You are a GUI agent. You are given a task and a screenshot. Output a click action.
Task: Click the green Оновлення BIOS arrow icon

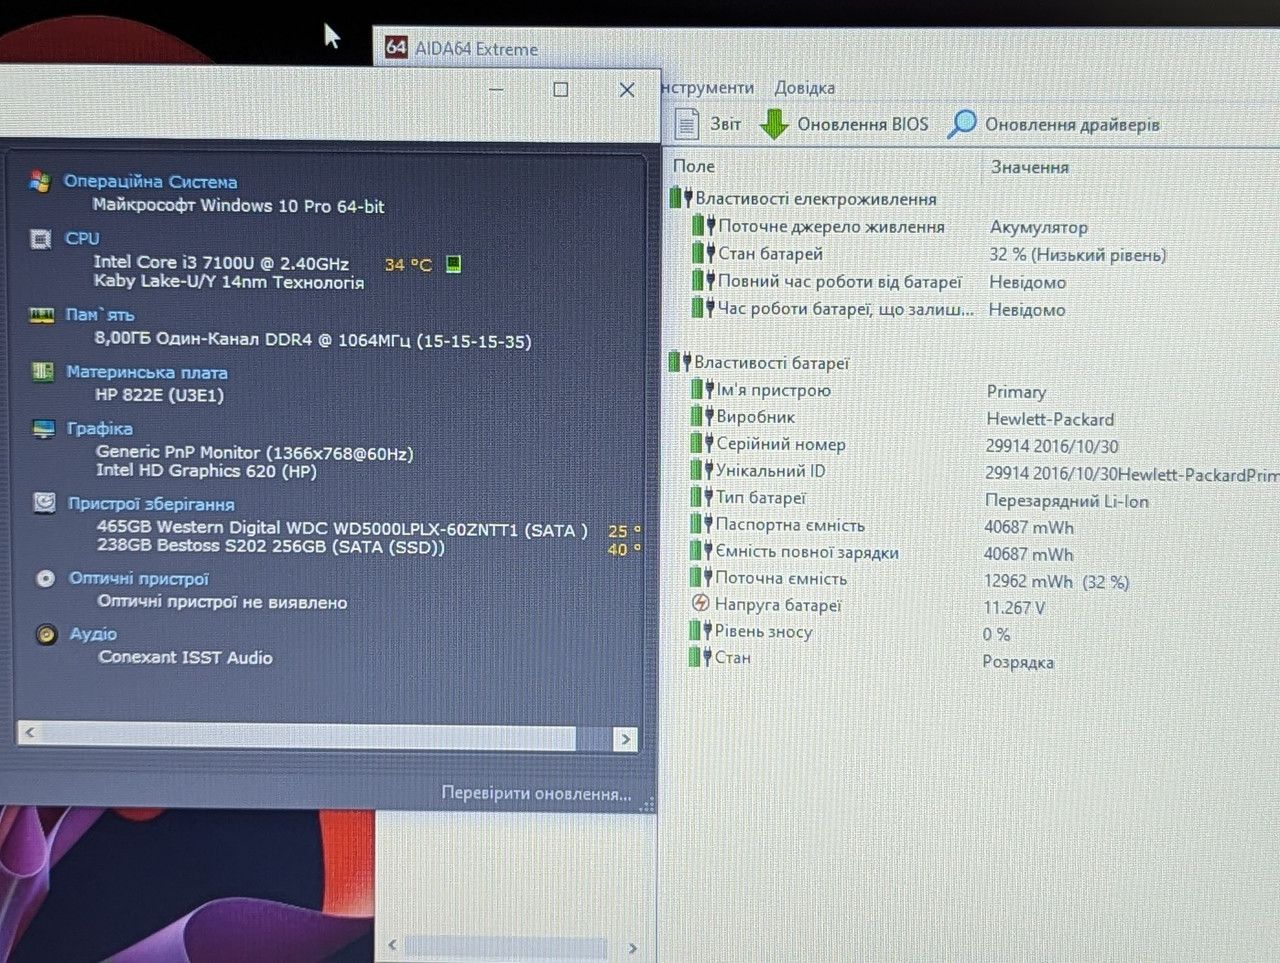pos(774,124)
